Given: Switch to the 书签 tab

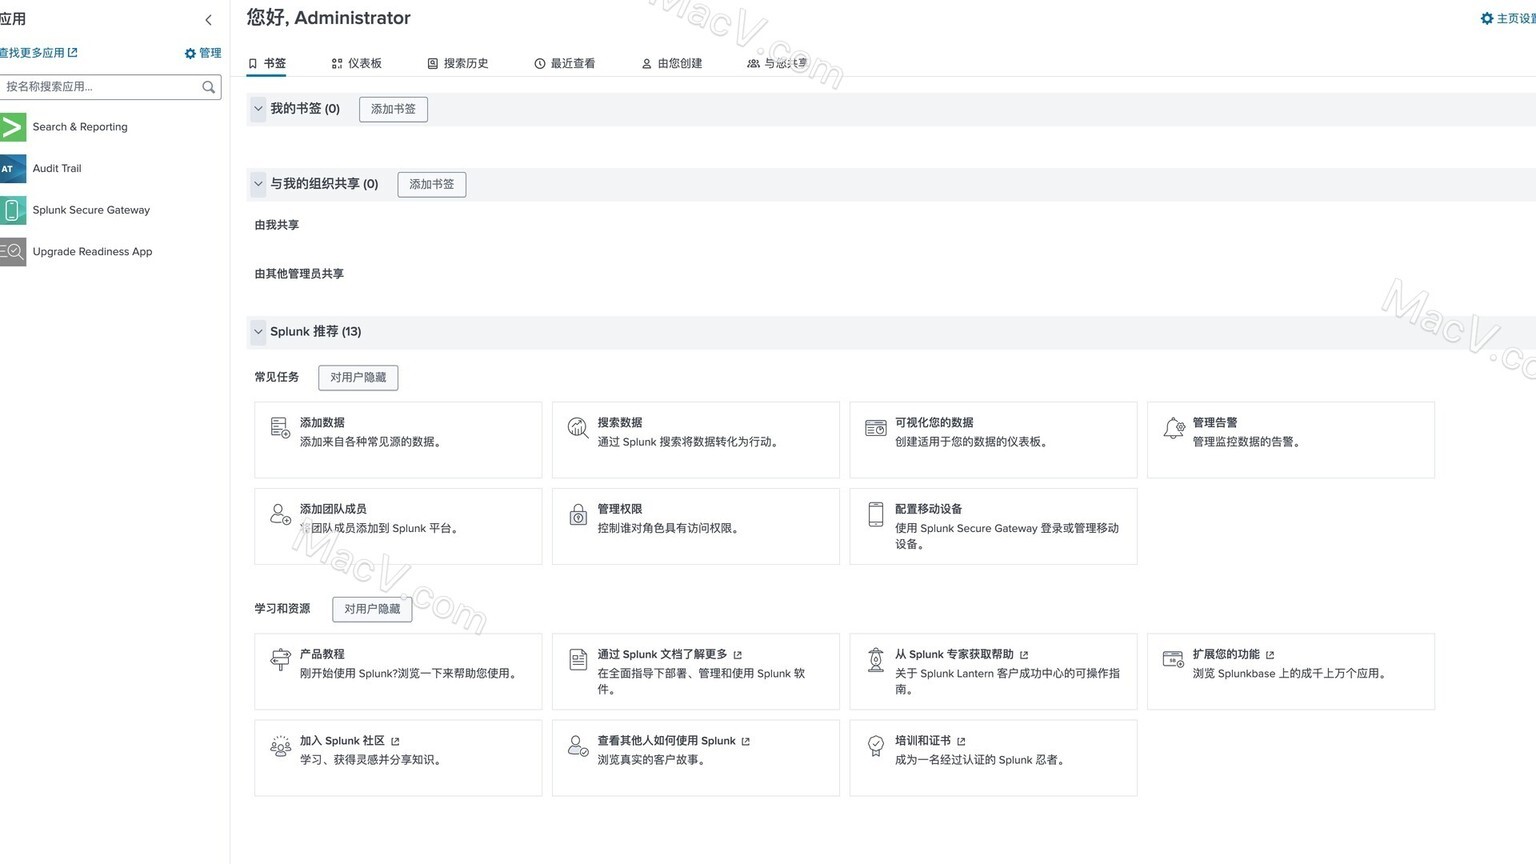Looking at the screenshot, I should point(267,63).
